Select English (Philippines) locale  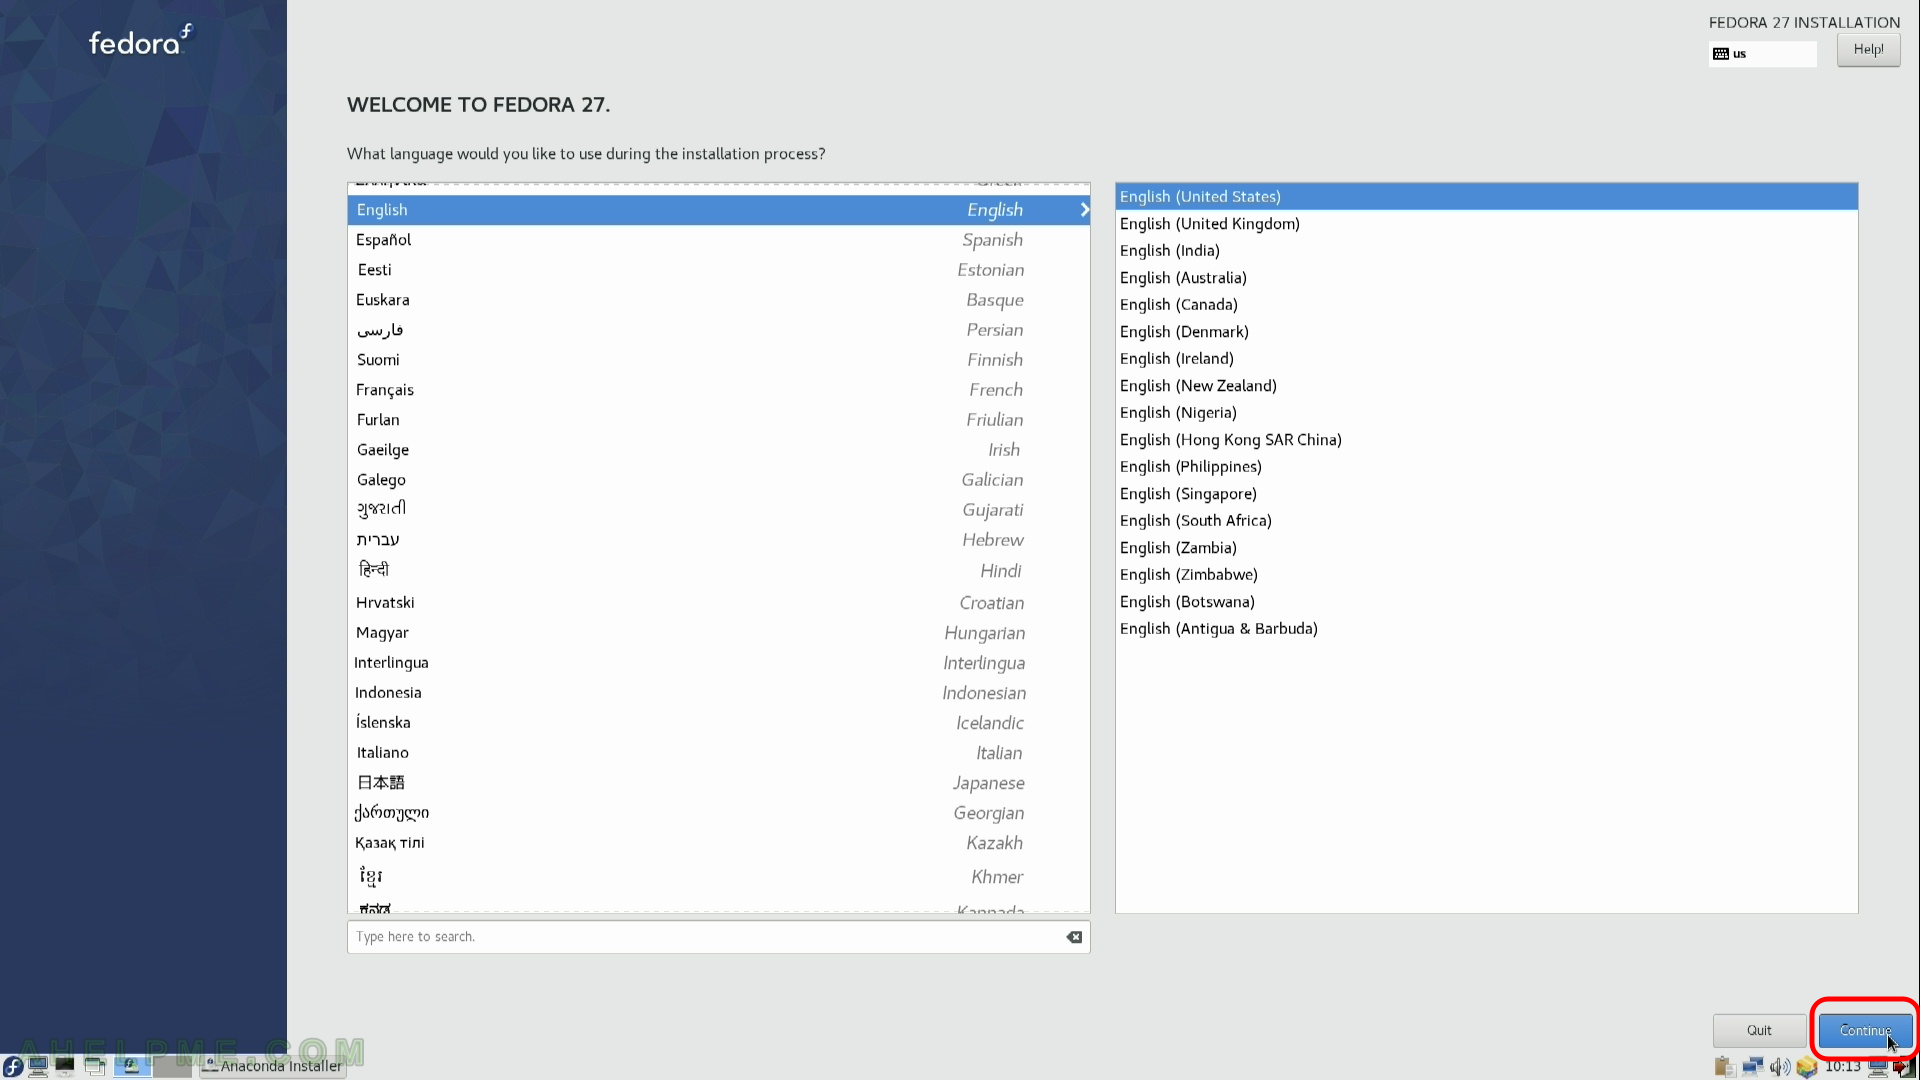pyautogui.click(x=1486, y=467)
